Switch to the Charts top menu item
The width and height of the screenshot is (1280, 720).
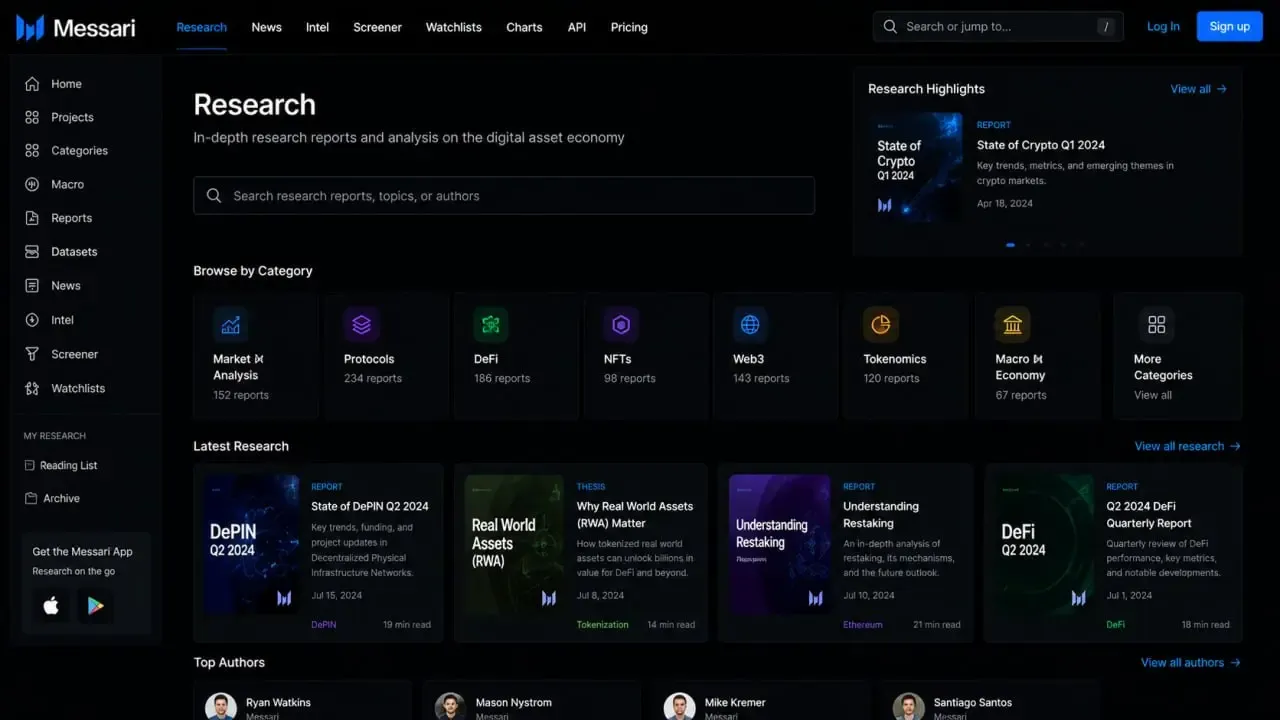[524, 27]
